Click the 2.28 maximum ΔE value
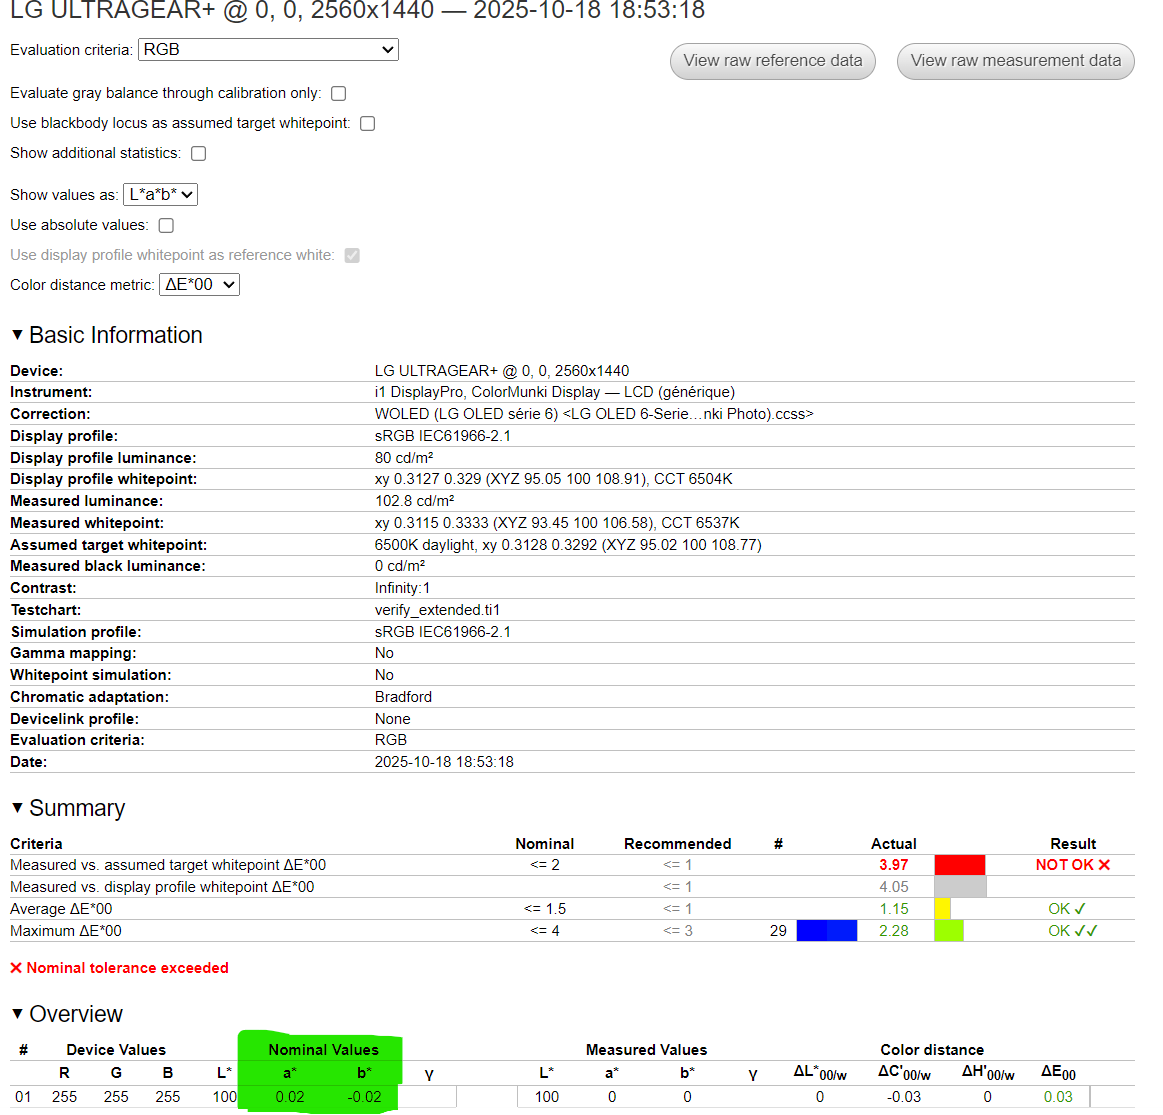1163x1115 pixels. (893, 931)
